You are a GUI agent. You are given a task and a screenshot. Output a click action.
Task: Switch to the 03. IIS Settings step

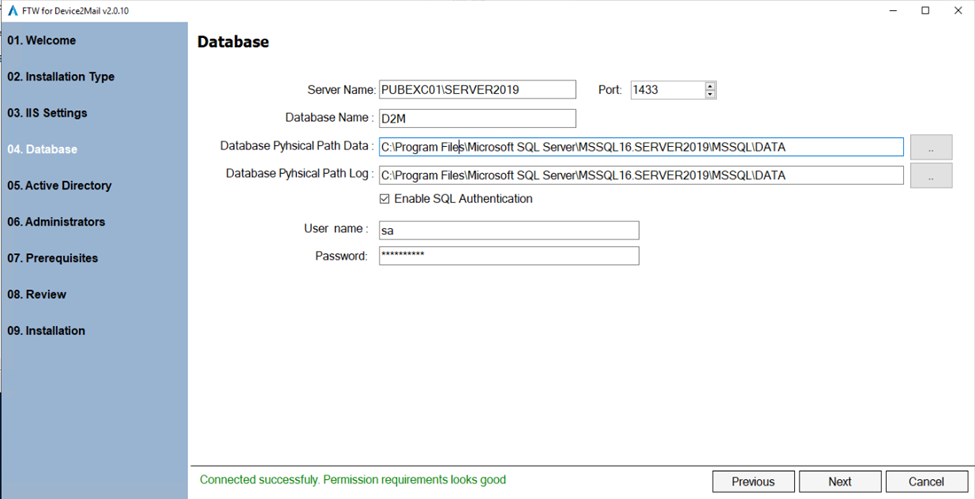point(47,113)
